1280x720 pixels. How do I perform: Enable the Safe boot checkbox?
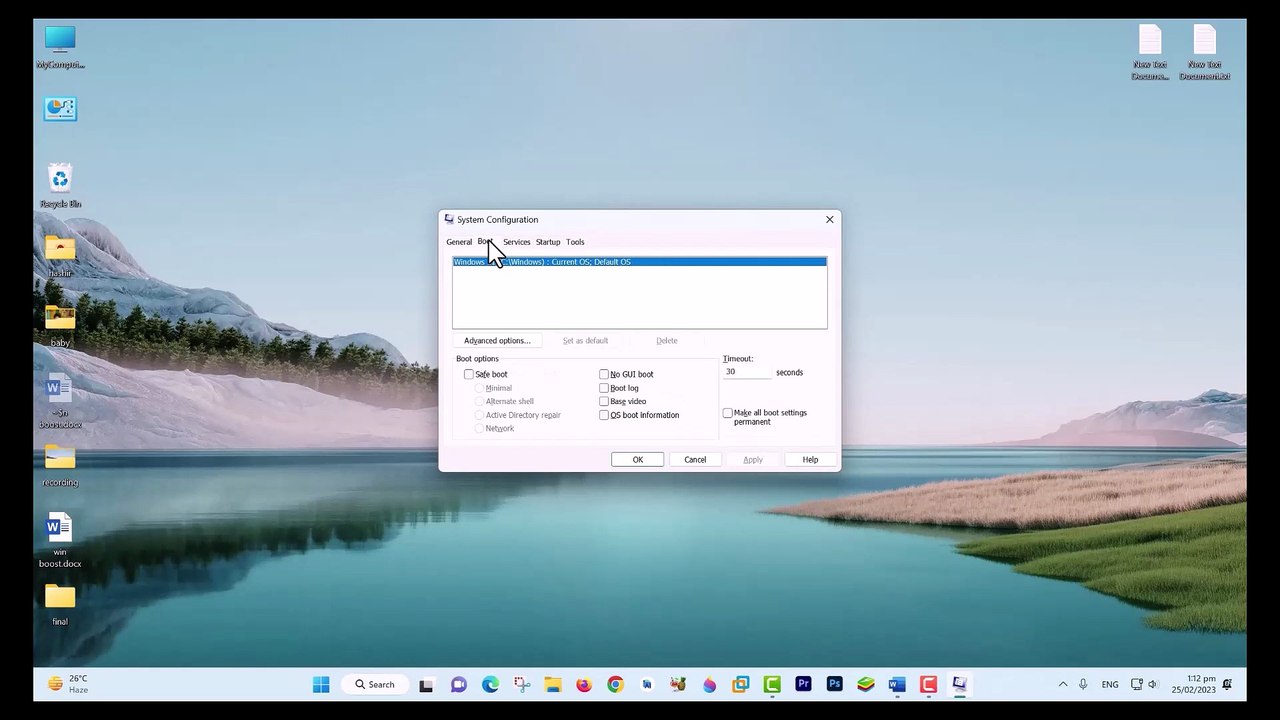coord(469,374)
